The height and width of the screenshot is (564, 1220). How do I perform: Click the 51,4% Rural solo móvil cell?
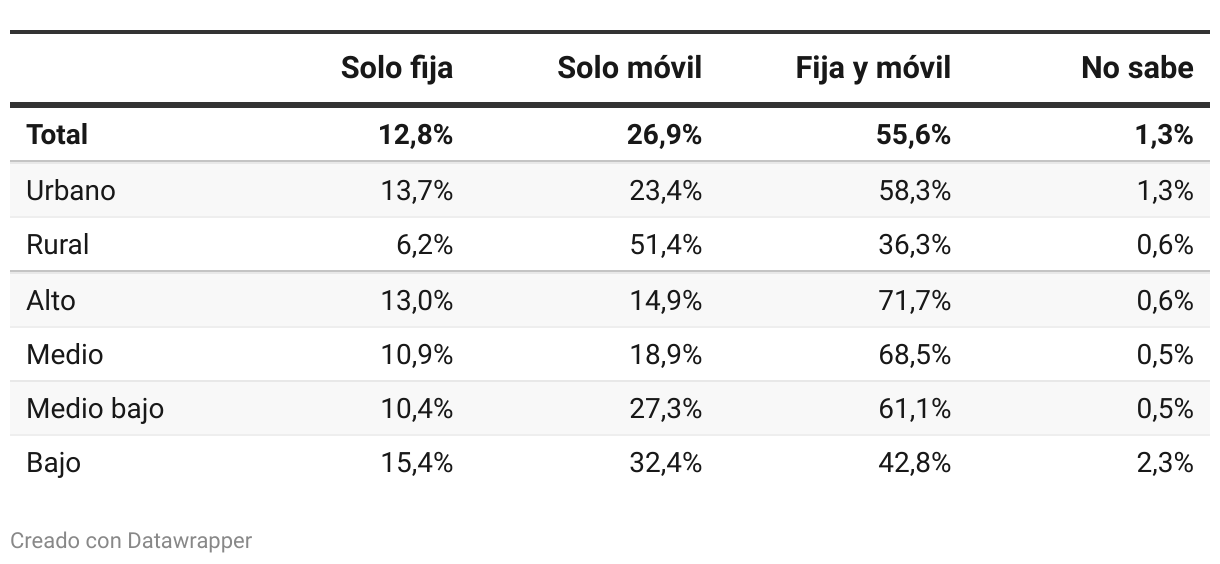pyautogui.click(x=665, y=245)
